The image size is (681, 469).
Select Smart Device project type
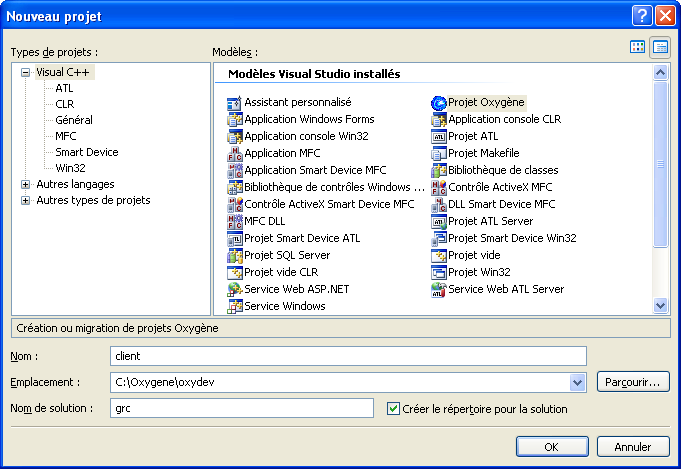[87, 152]
